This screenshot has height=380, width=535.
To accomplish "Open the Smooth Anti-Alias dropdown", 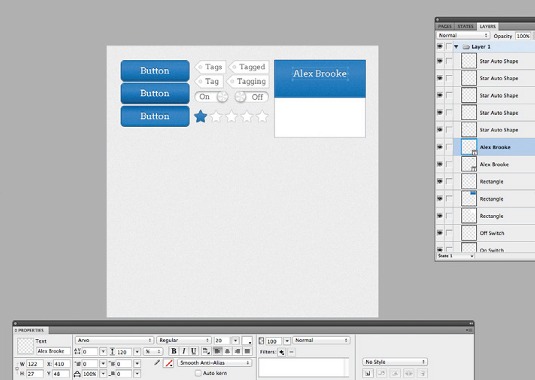I will point(215,363).
